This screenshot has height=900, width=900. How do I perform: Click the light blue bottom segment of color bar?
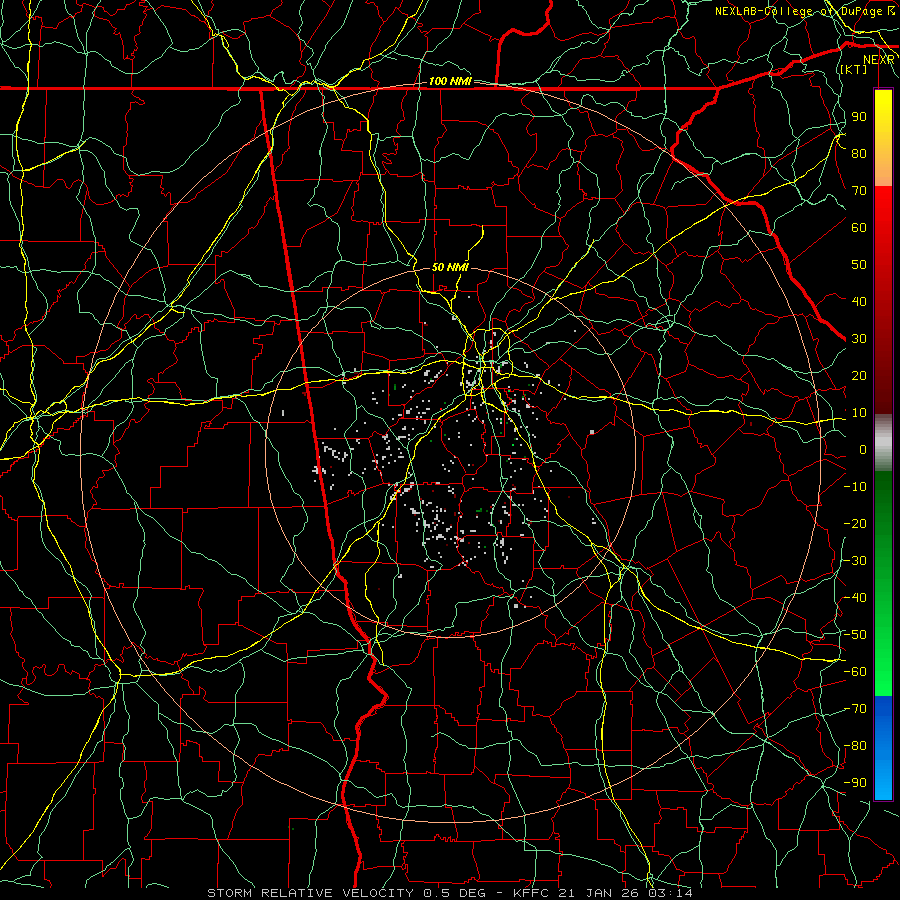point(883,778)
